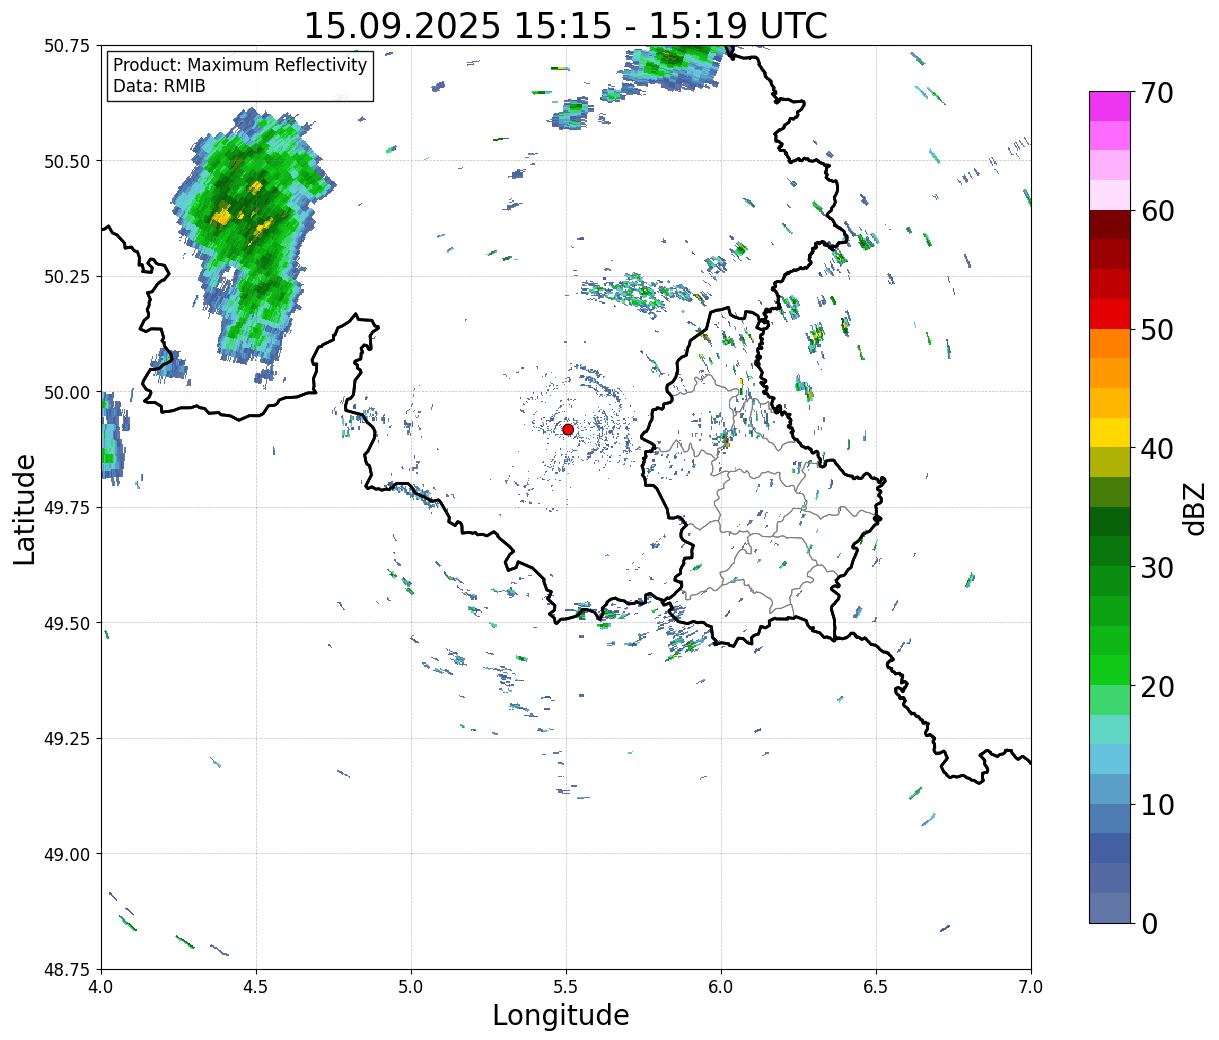Select the 'Data: RMIB' label
1219x1040 pixels.
[x=159, y=86]
